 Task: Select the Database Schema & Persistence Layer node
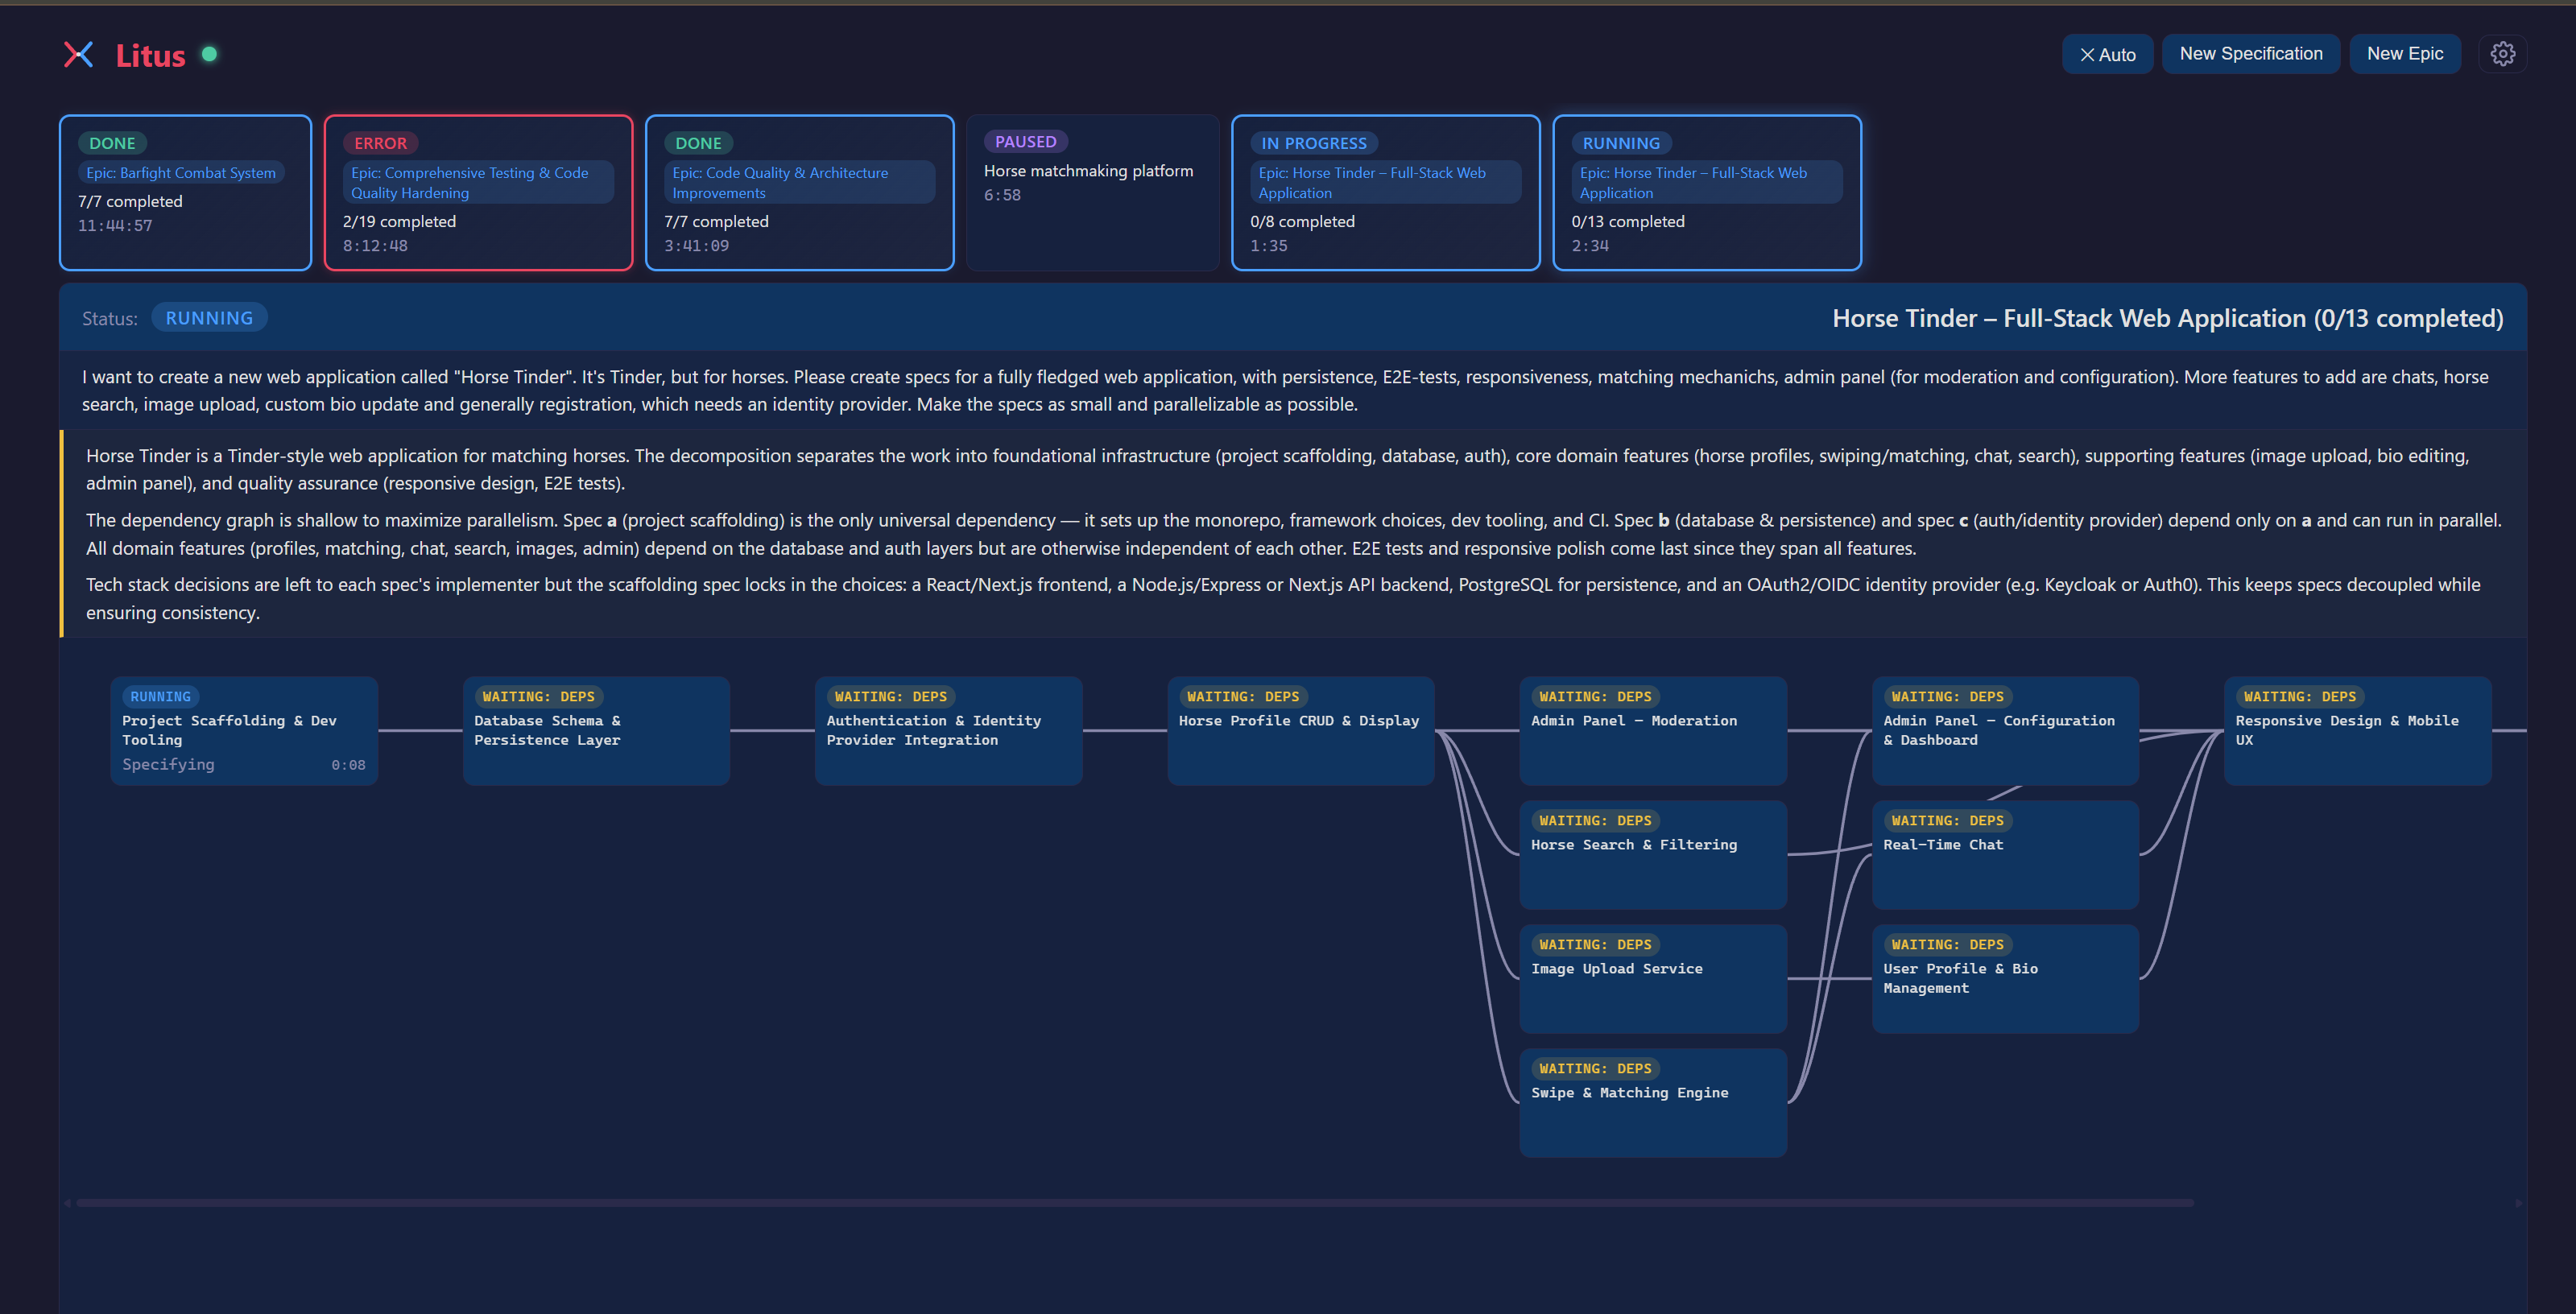pos(596,731)
